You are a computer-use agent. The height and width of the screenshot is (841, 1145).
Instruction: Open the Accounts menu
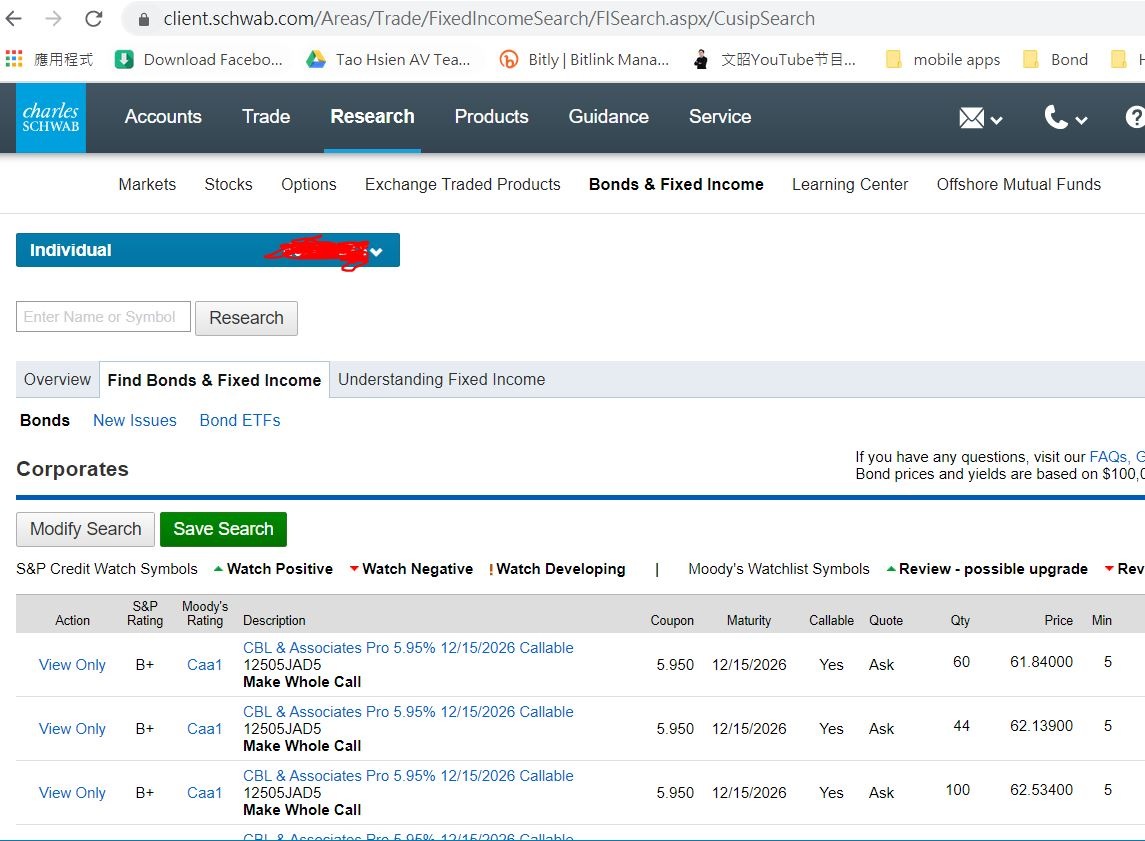tap(163, 117)
